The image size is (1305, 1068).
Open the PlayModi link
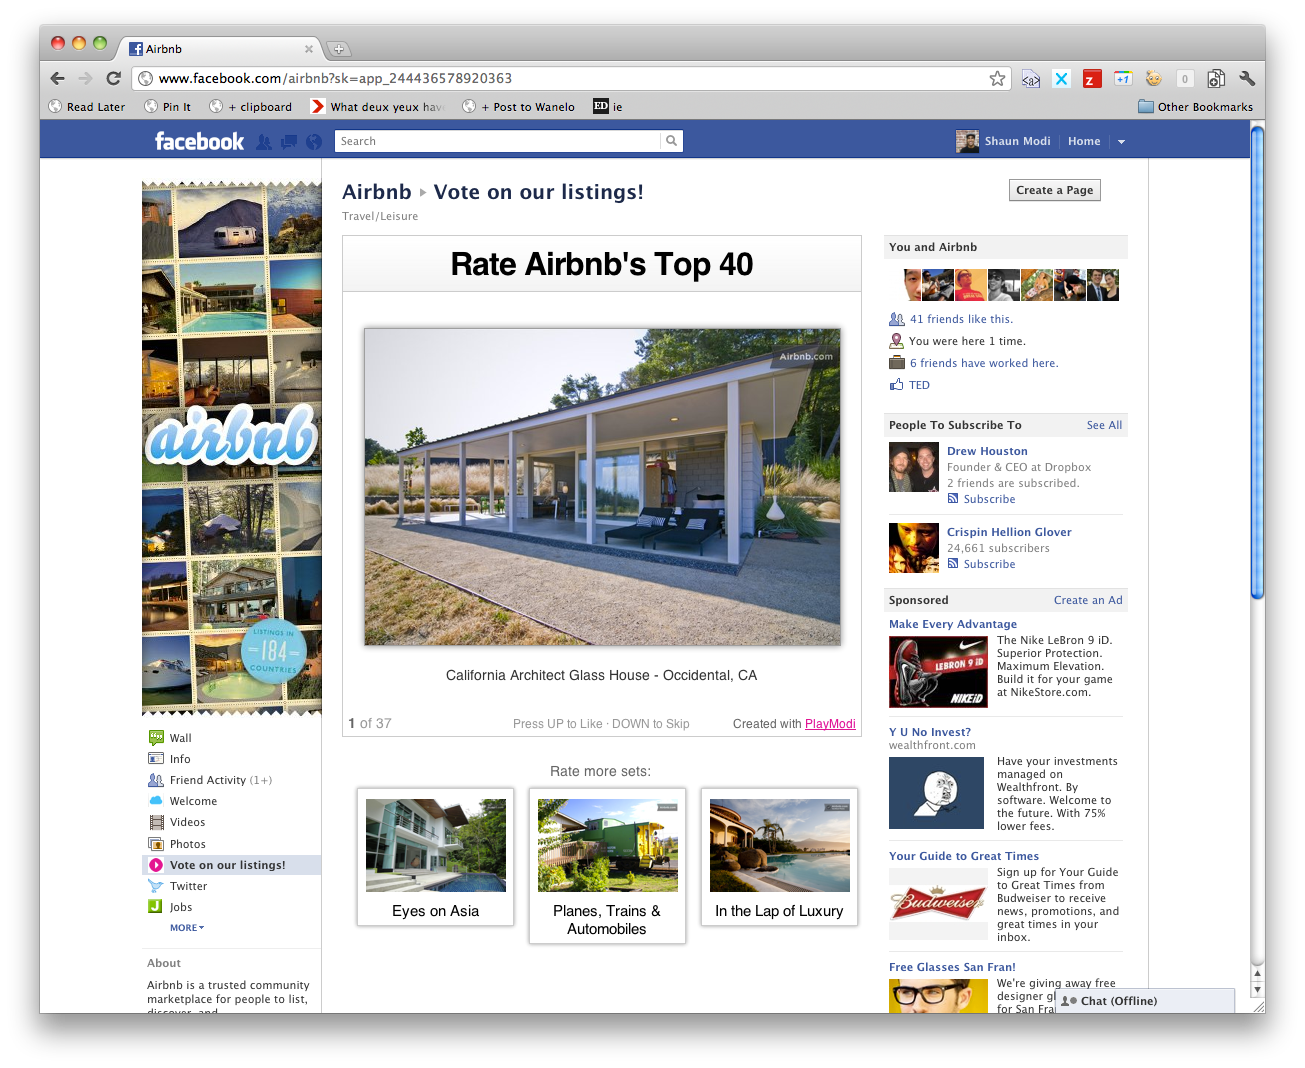(830, 724)
